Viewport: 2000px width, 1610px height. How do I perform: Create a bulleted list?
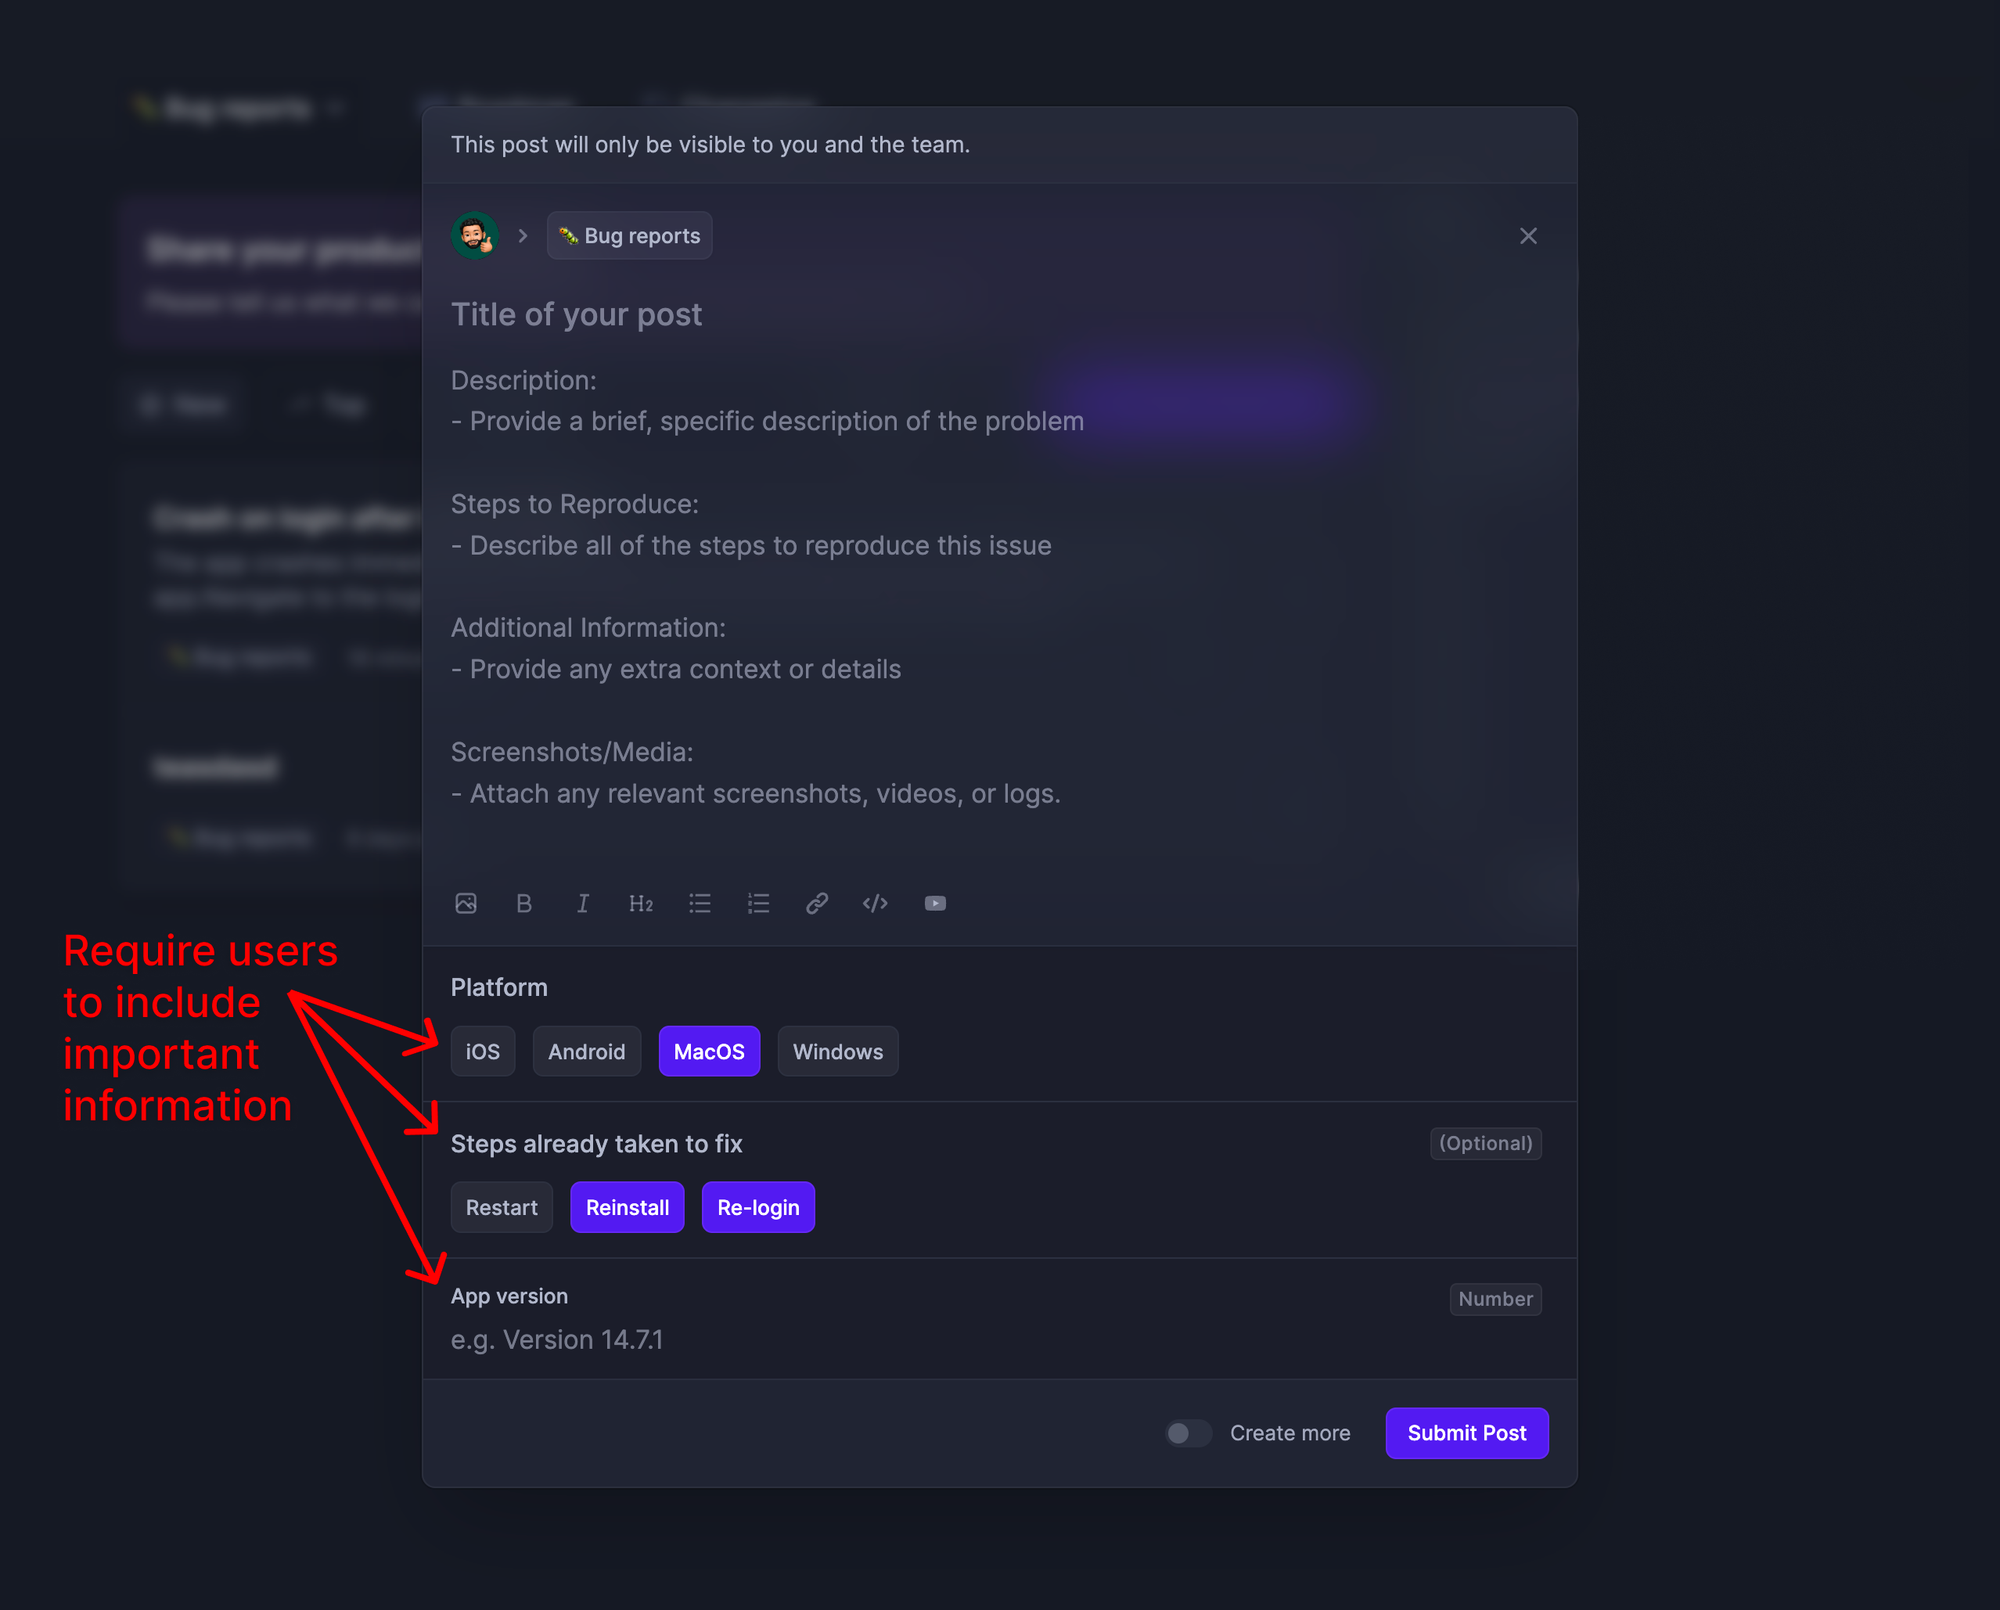pos(700,903)
